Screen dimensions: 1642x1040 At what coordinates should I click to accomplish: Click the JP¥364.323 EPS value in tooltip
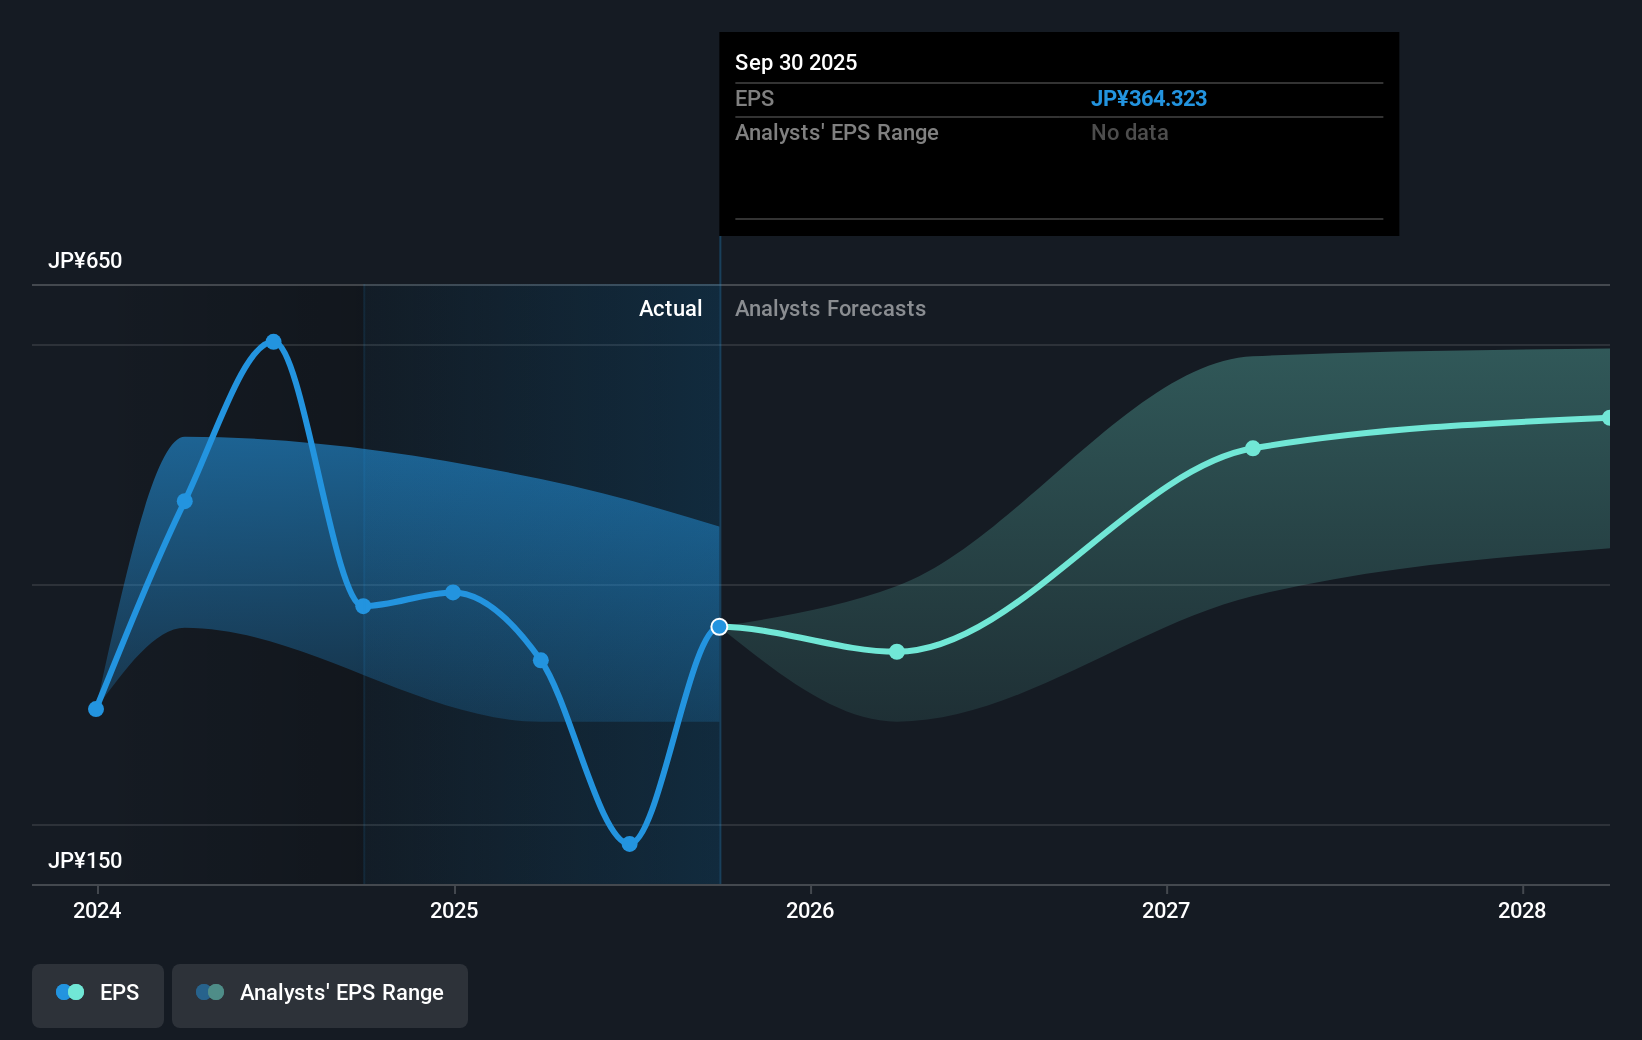pyautogui.click(x=1148, y=98)
